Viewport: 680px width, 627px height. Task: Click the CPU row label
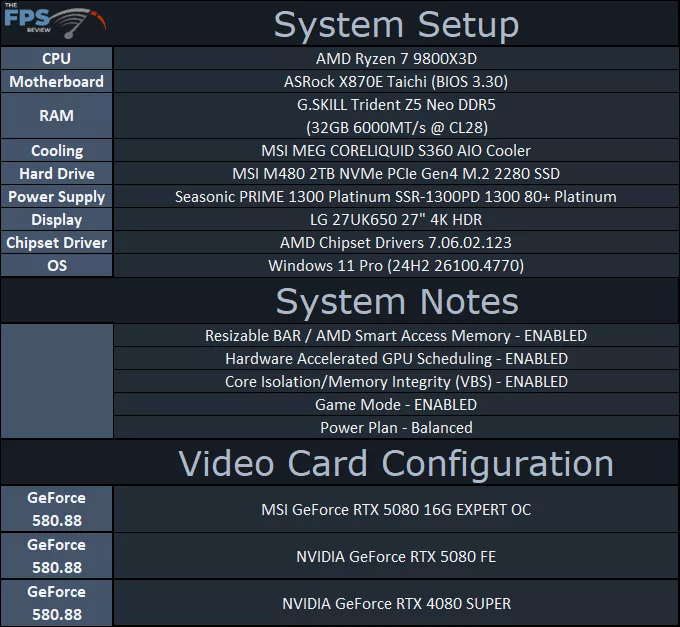(56, 59)
